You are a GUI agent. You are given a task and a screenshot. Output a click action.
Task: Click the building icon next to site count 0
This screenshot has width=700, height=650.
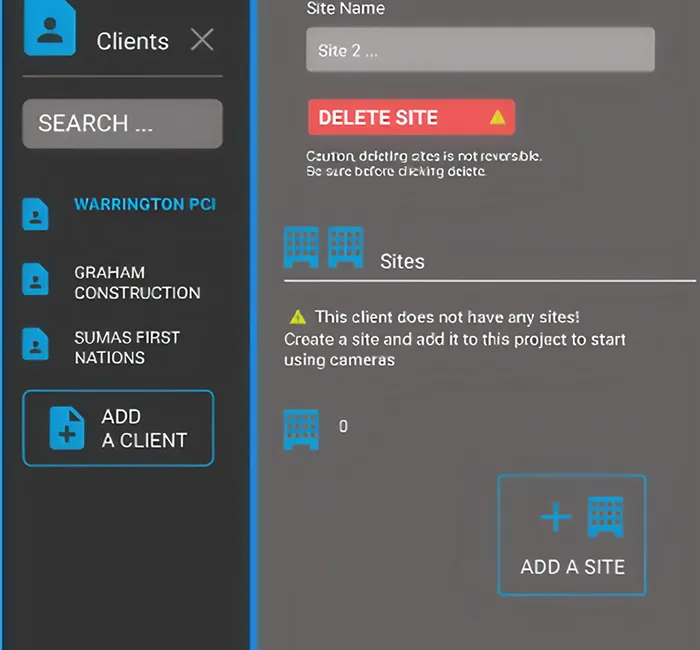pos(301,429)
